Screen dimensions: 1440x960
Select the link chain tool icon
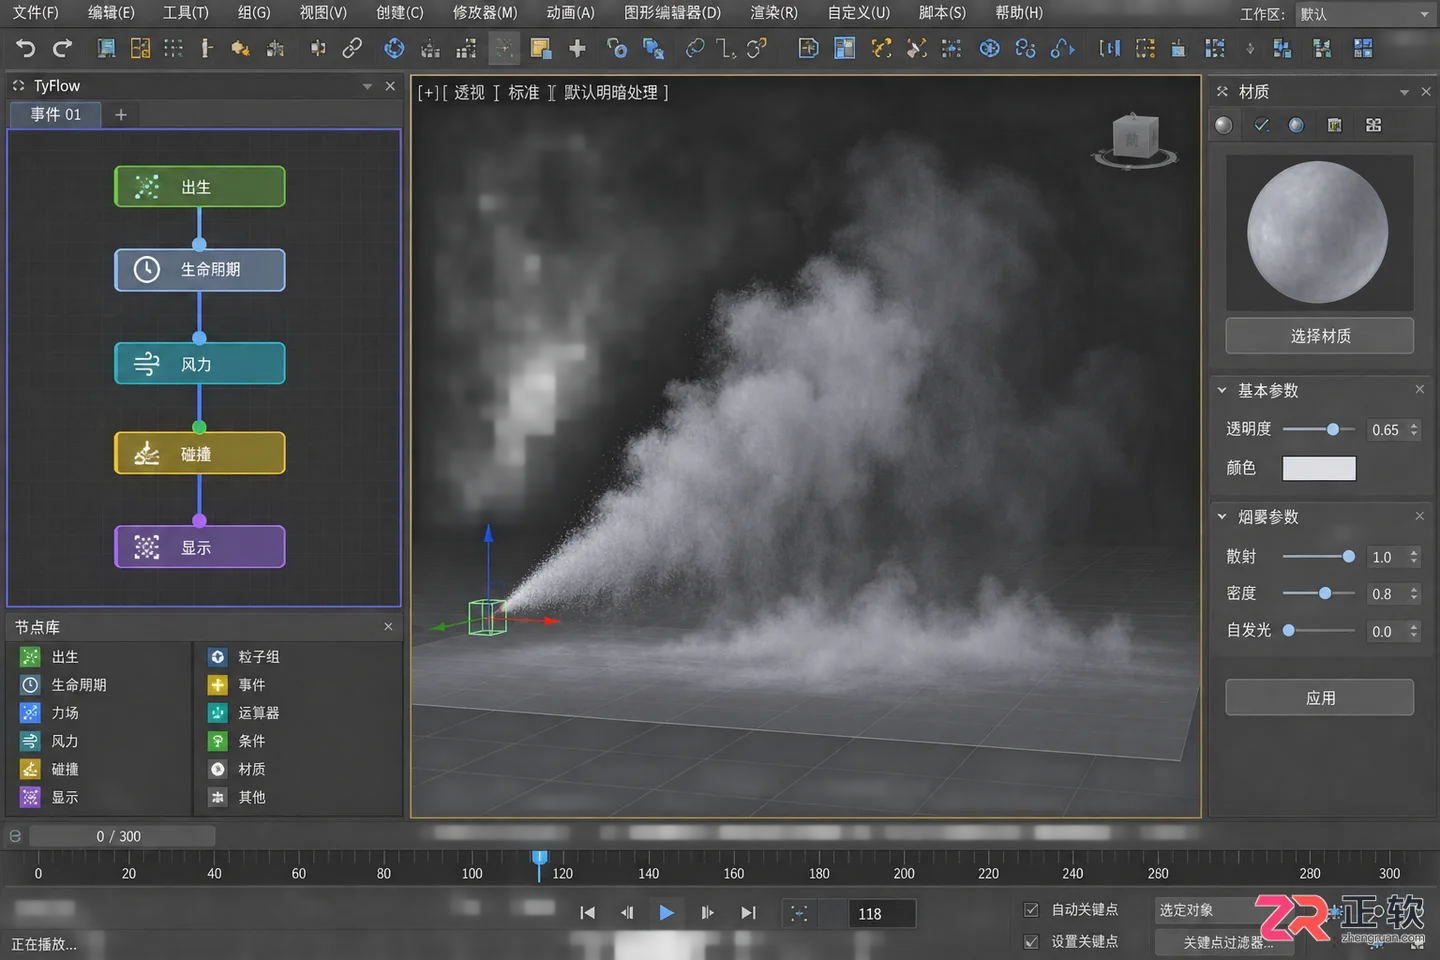[x=352, y=48]
